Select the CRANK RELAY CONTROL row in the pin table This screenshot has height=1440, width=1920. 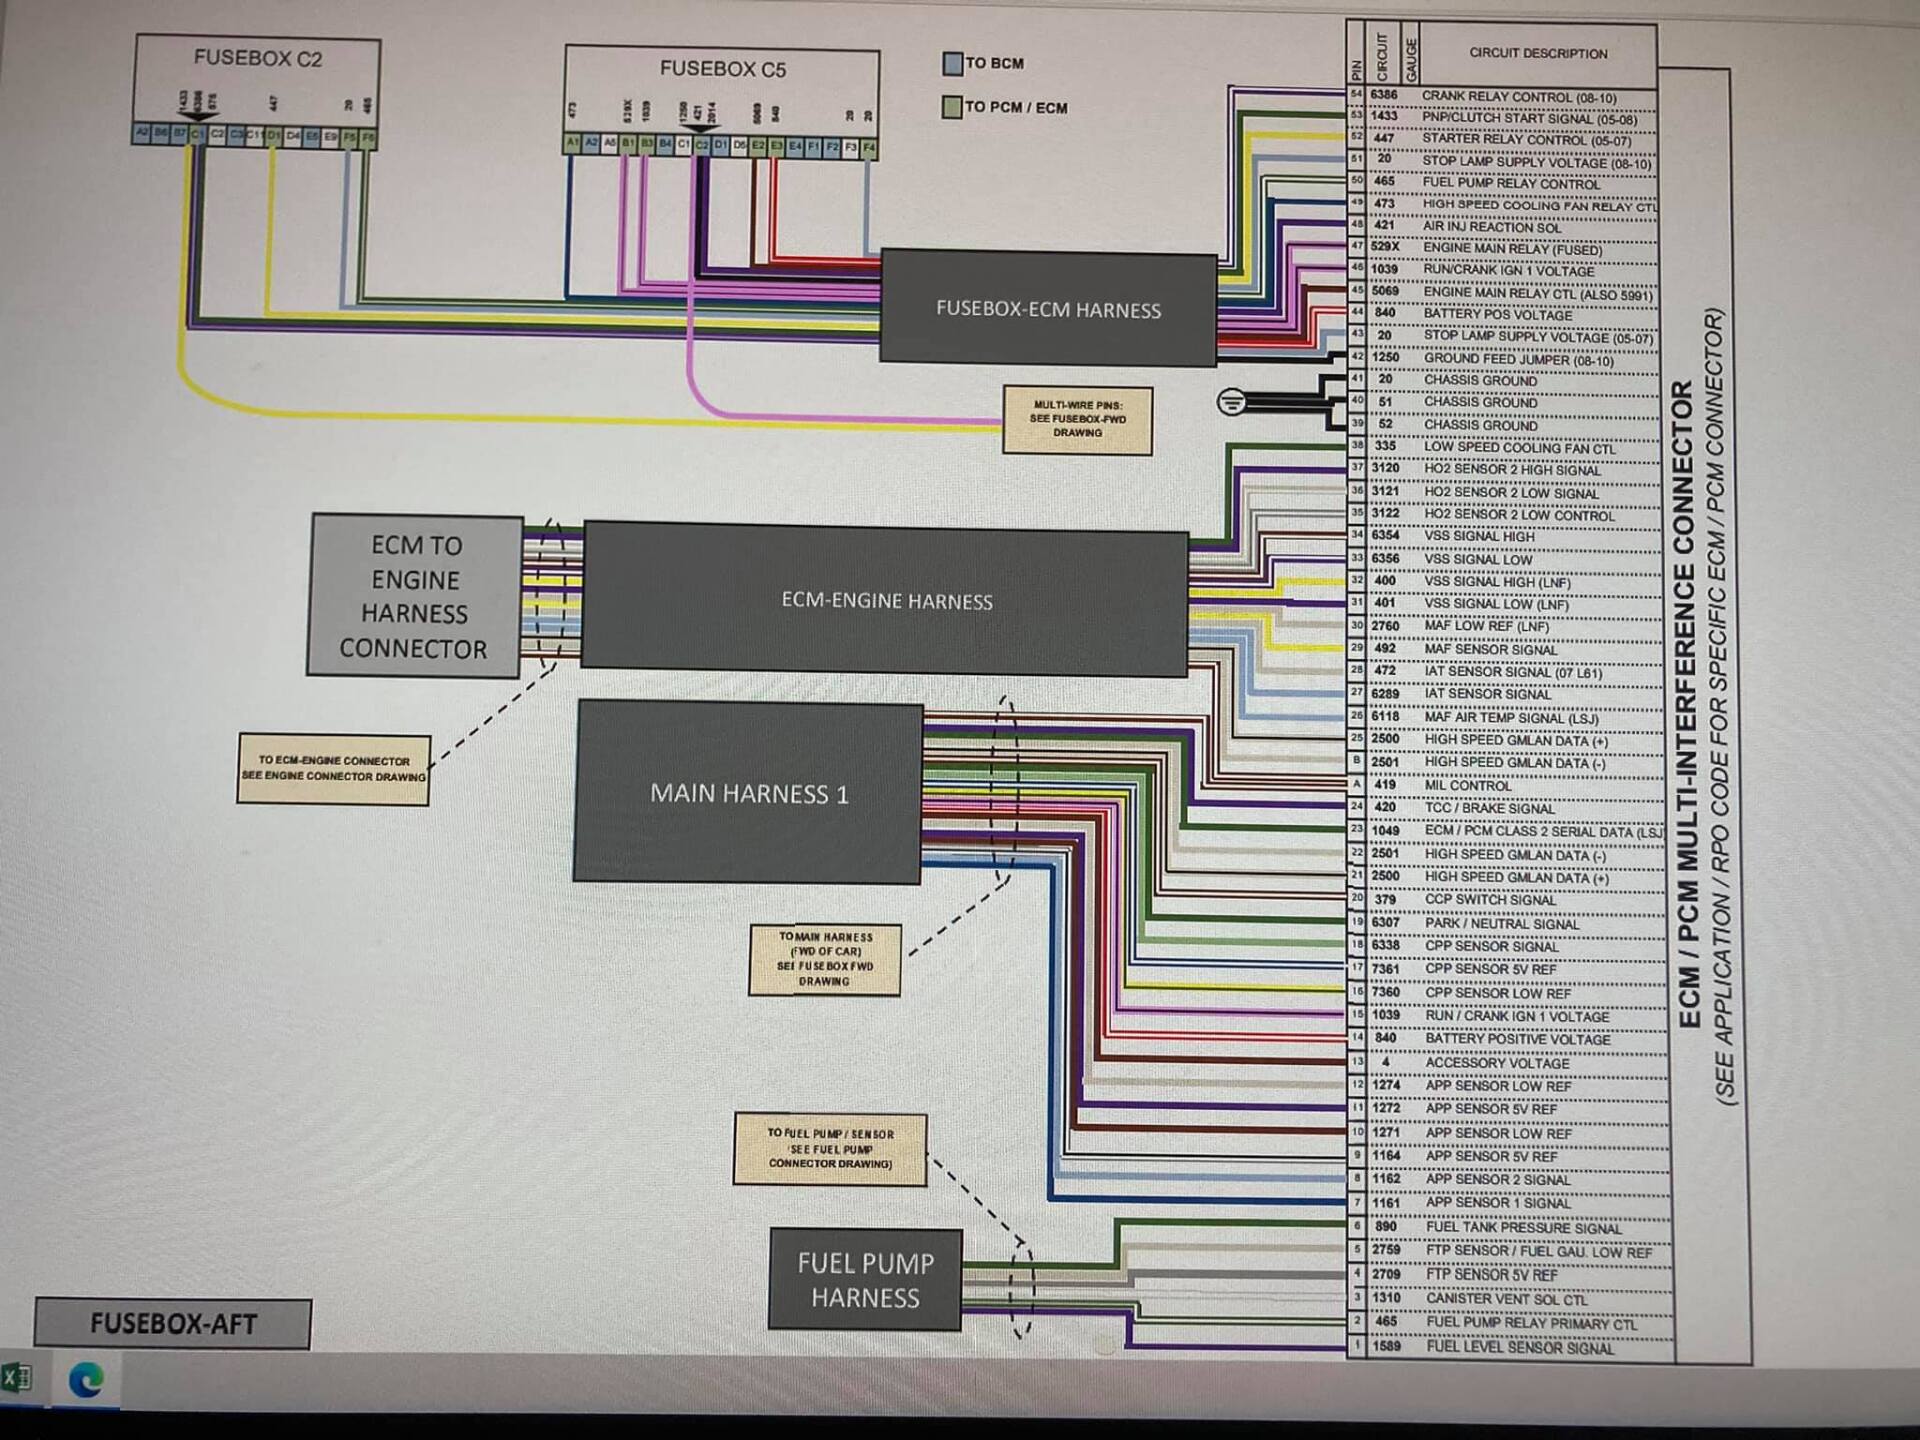coord(1517,97)
